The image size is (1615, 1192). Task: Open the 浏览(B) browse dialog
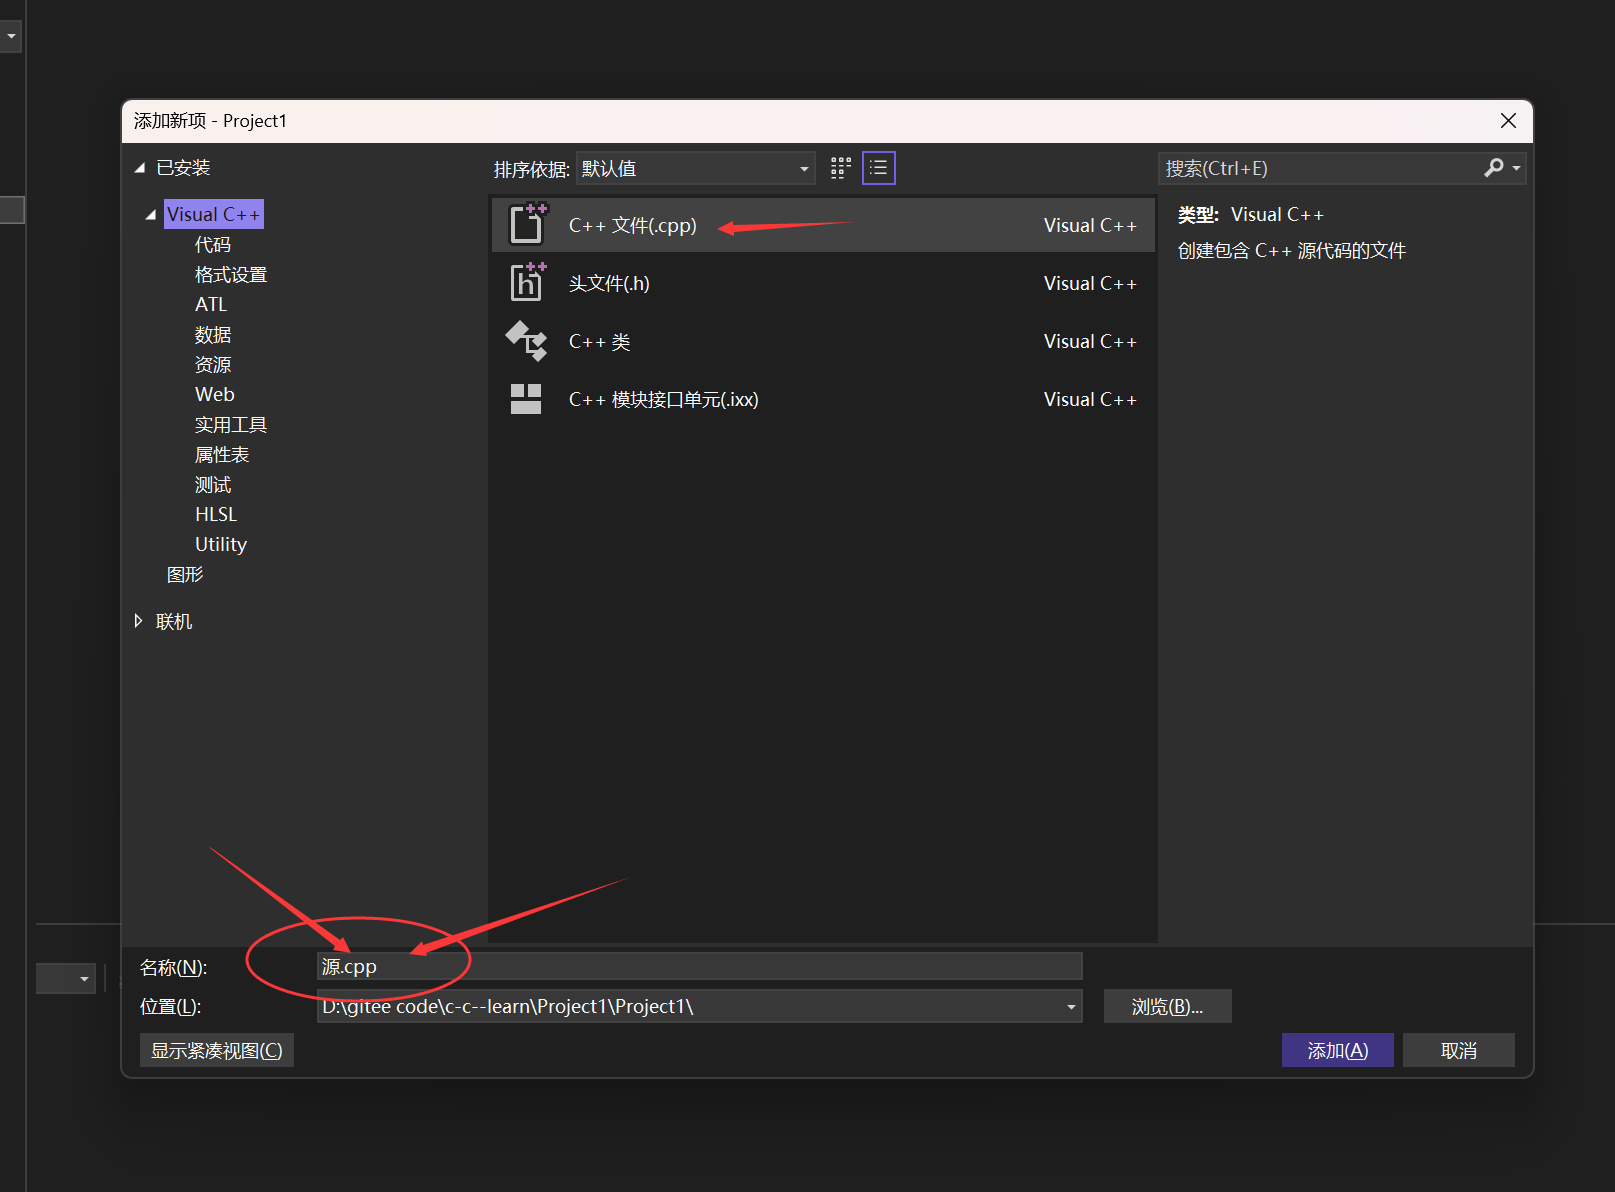coord(1167,1006)
